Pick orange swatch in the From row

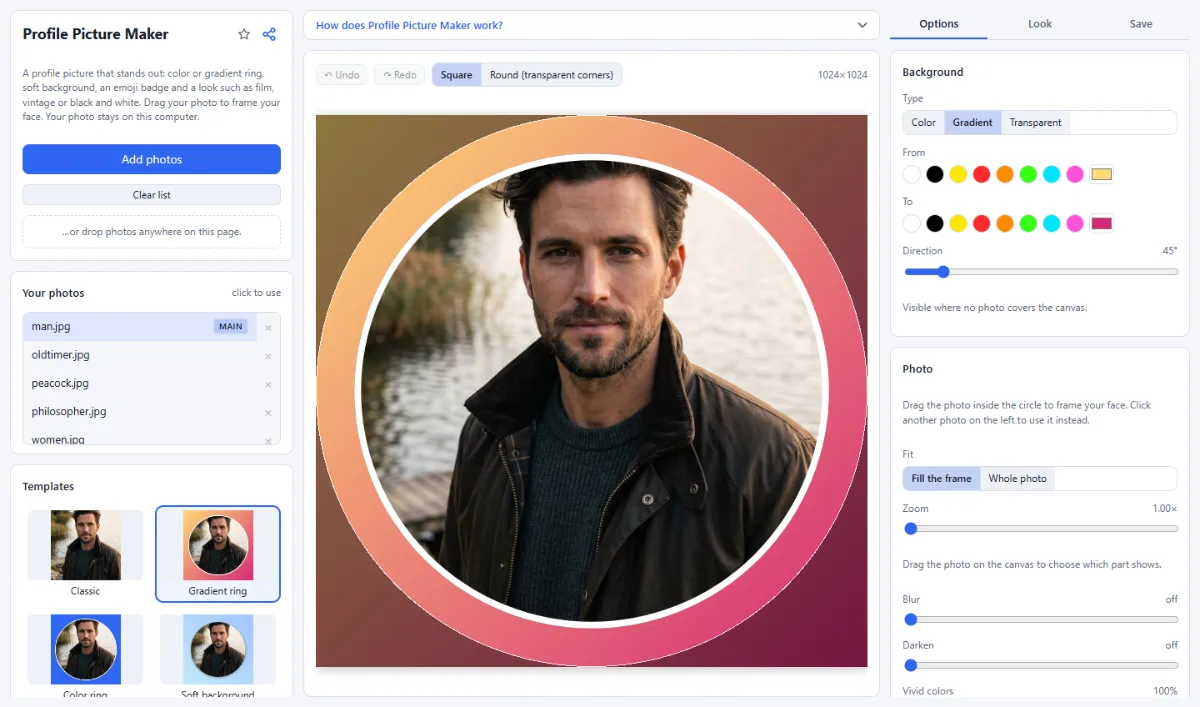pyautogui.click(x=1005, y=174)
